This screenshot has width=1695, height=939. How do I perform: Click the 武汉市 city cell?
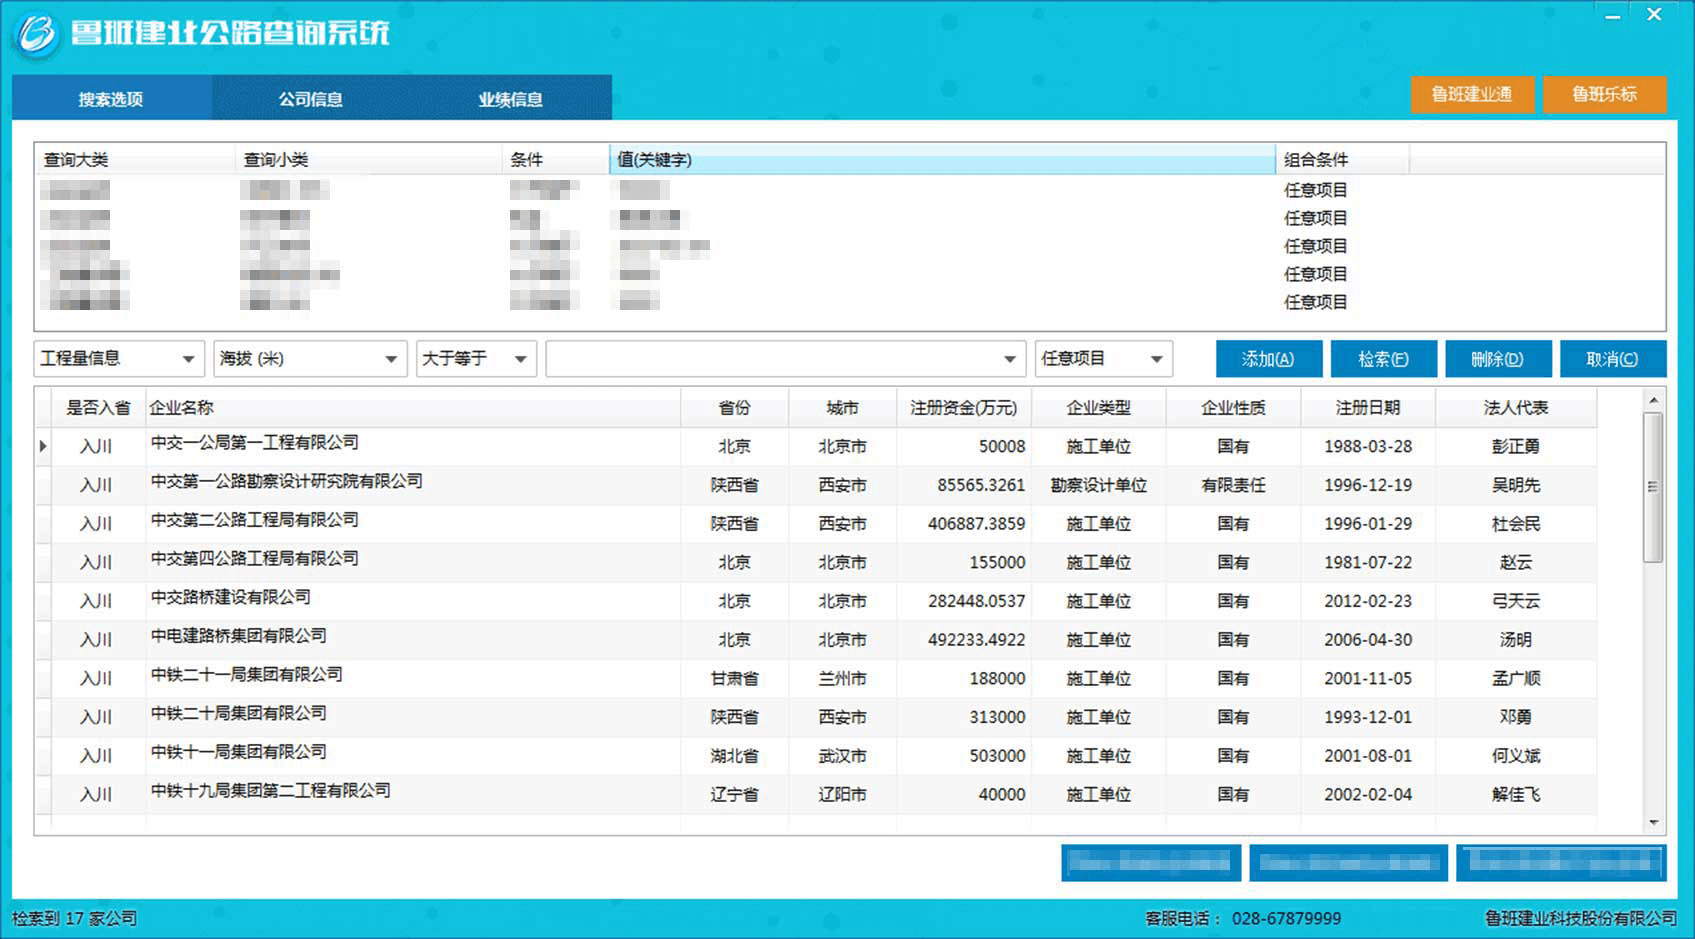[x=842, y=756]
